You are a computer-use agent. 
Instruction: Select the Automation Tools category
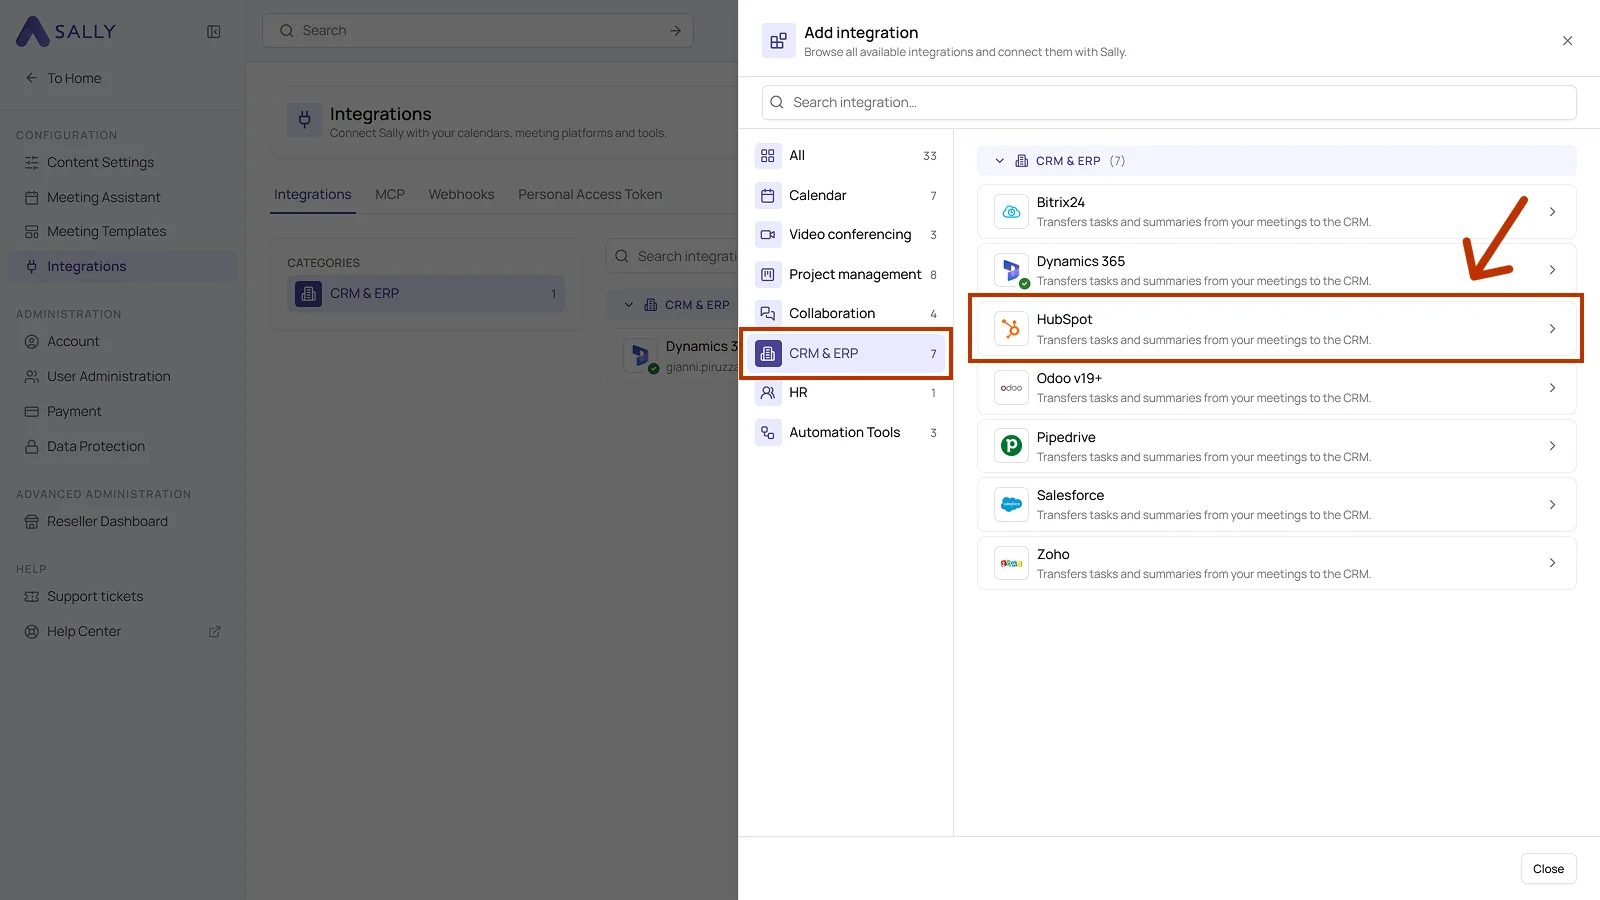(x=846, y=433)
